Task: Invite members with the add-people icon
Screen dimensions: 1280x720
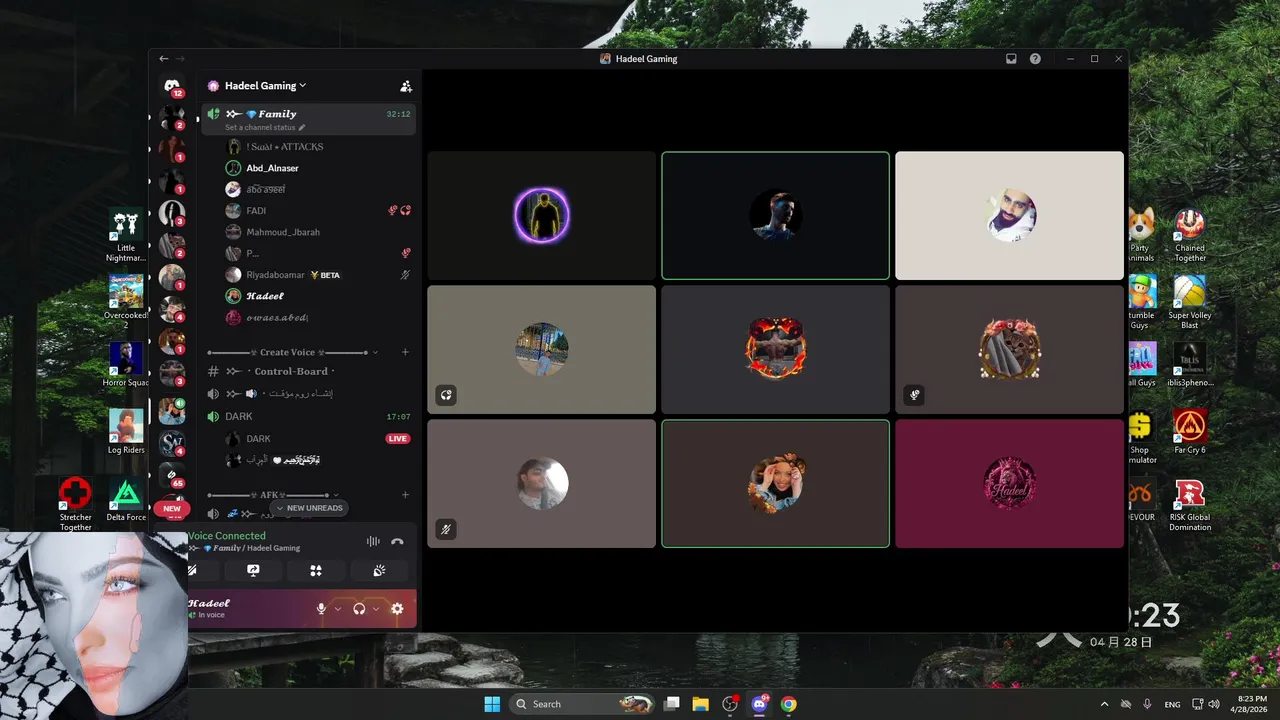Action: pyautogui.click(x=406, y=86)
